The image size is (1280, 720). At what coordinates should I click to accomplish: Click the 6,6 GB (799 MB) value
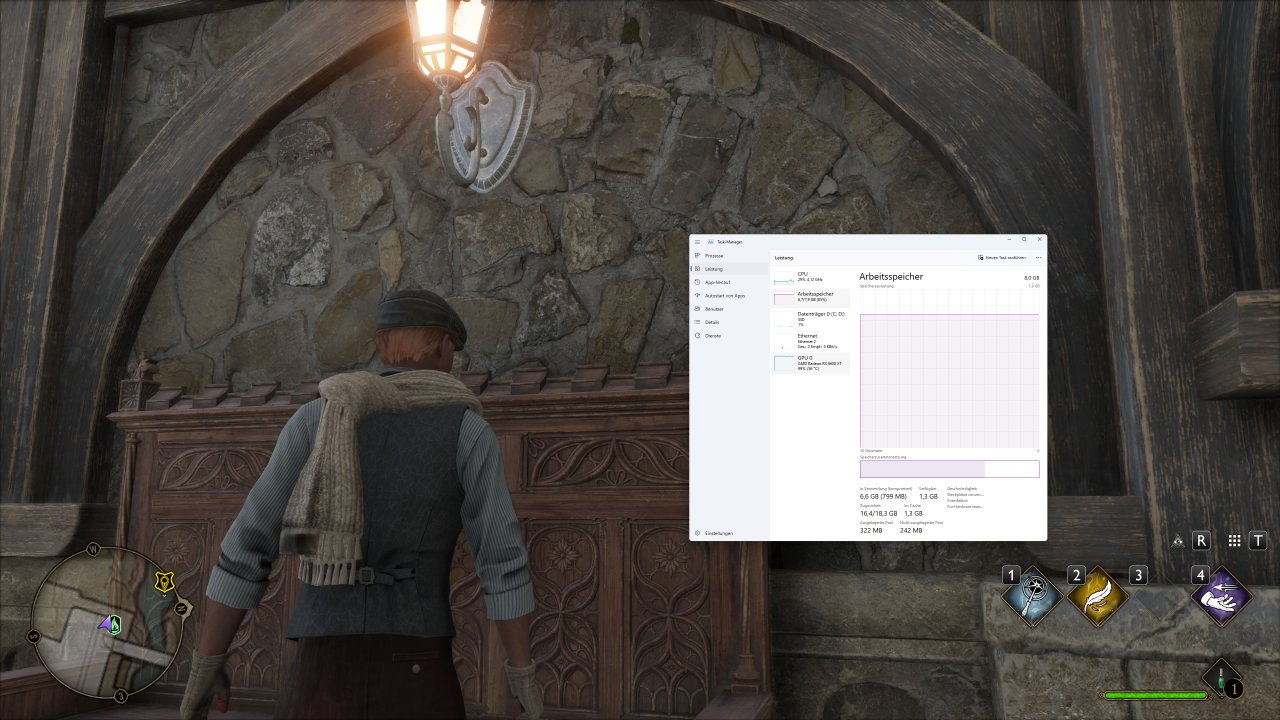(883, 496)
